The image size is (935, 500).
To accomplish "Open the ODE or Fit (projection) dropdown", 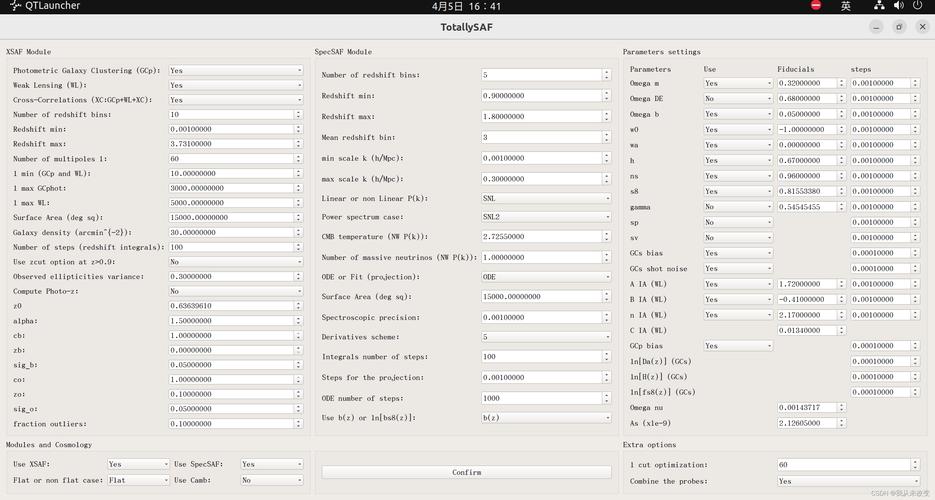I will click(546, 277).
